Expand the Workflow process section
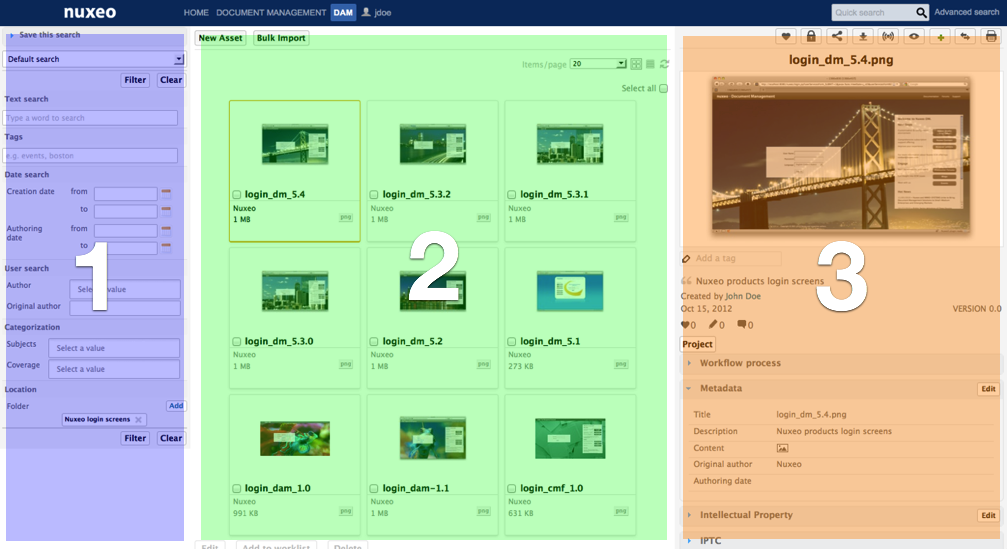 pyautogui.click(x=740, y=363)
